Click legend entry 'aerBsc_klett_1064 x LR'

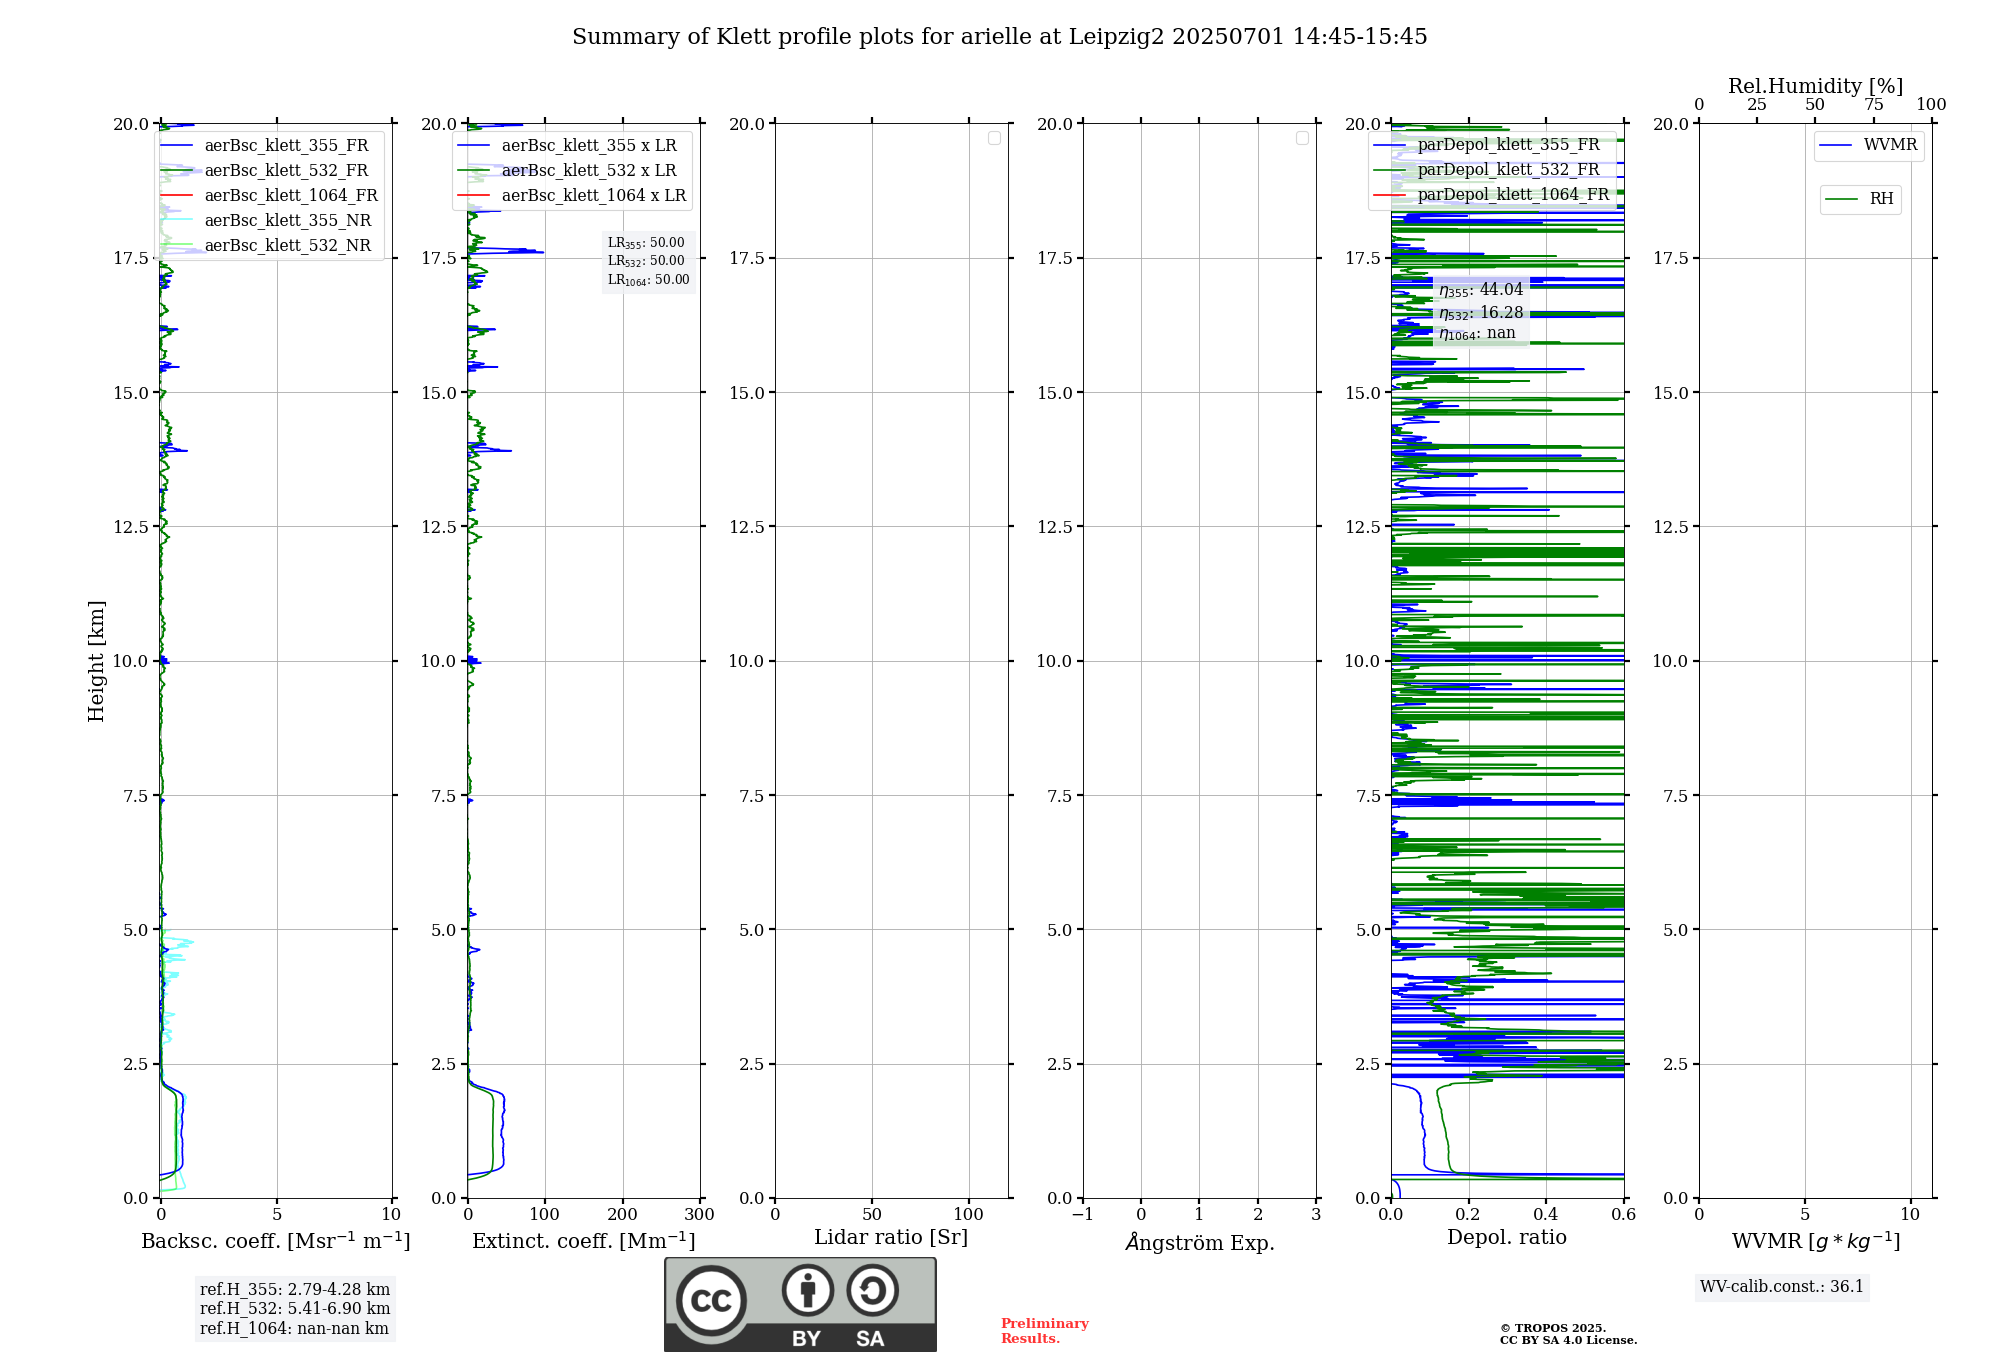tap(594, 195)
